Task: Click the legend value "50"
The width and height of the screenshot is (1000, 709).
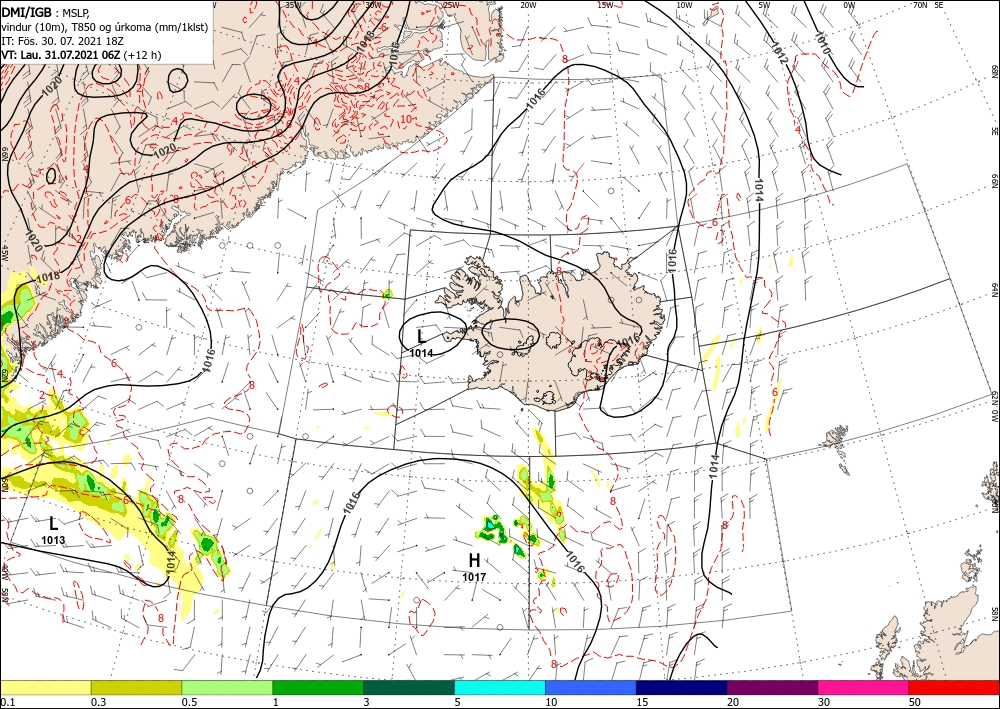Action: pyautogui.click(x=915, y=702)
